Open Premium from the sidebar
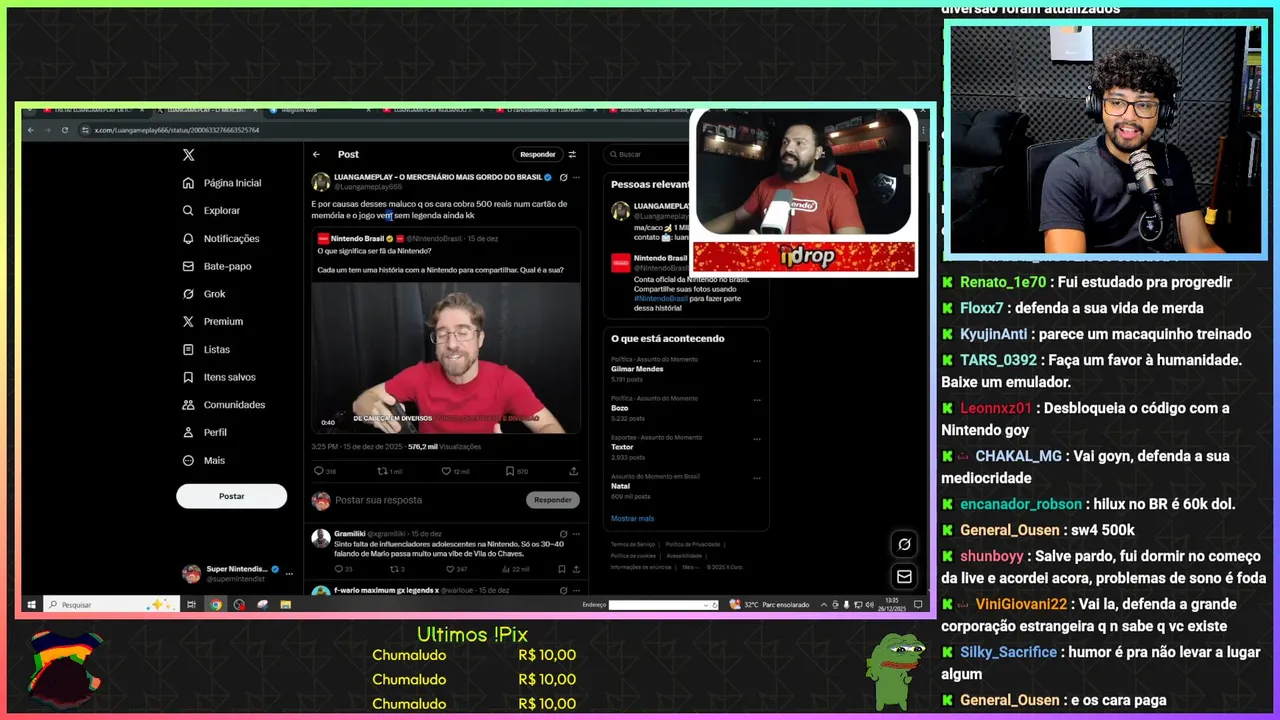Viewport: 1280px width, 720px height. tap(213, 322)
